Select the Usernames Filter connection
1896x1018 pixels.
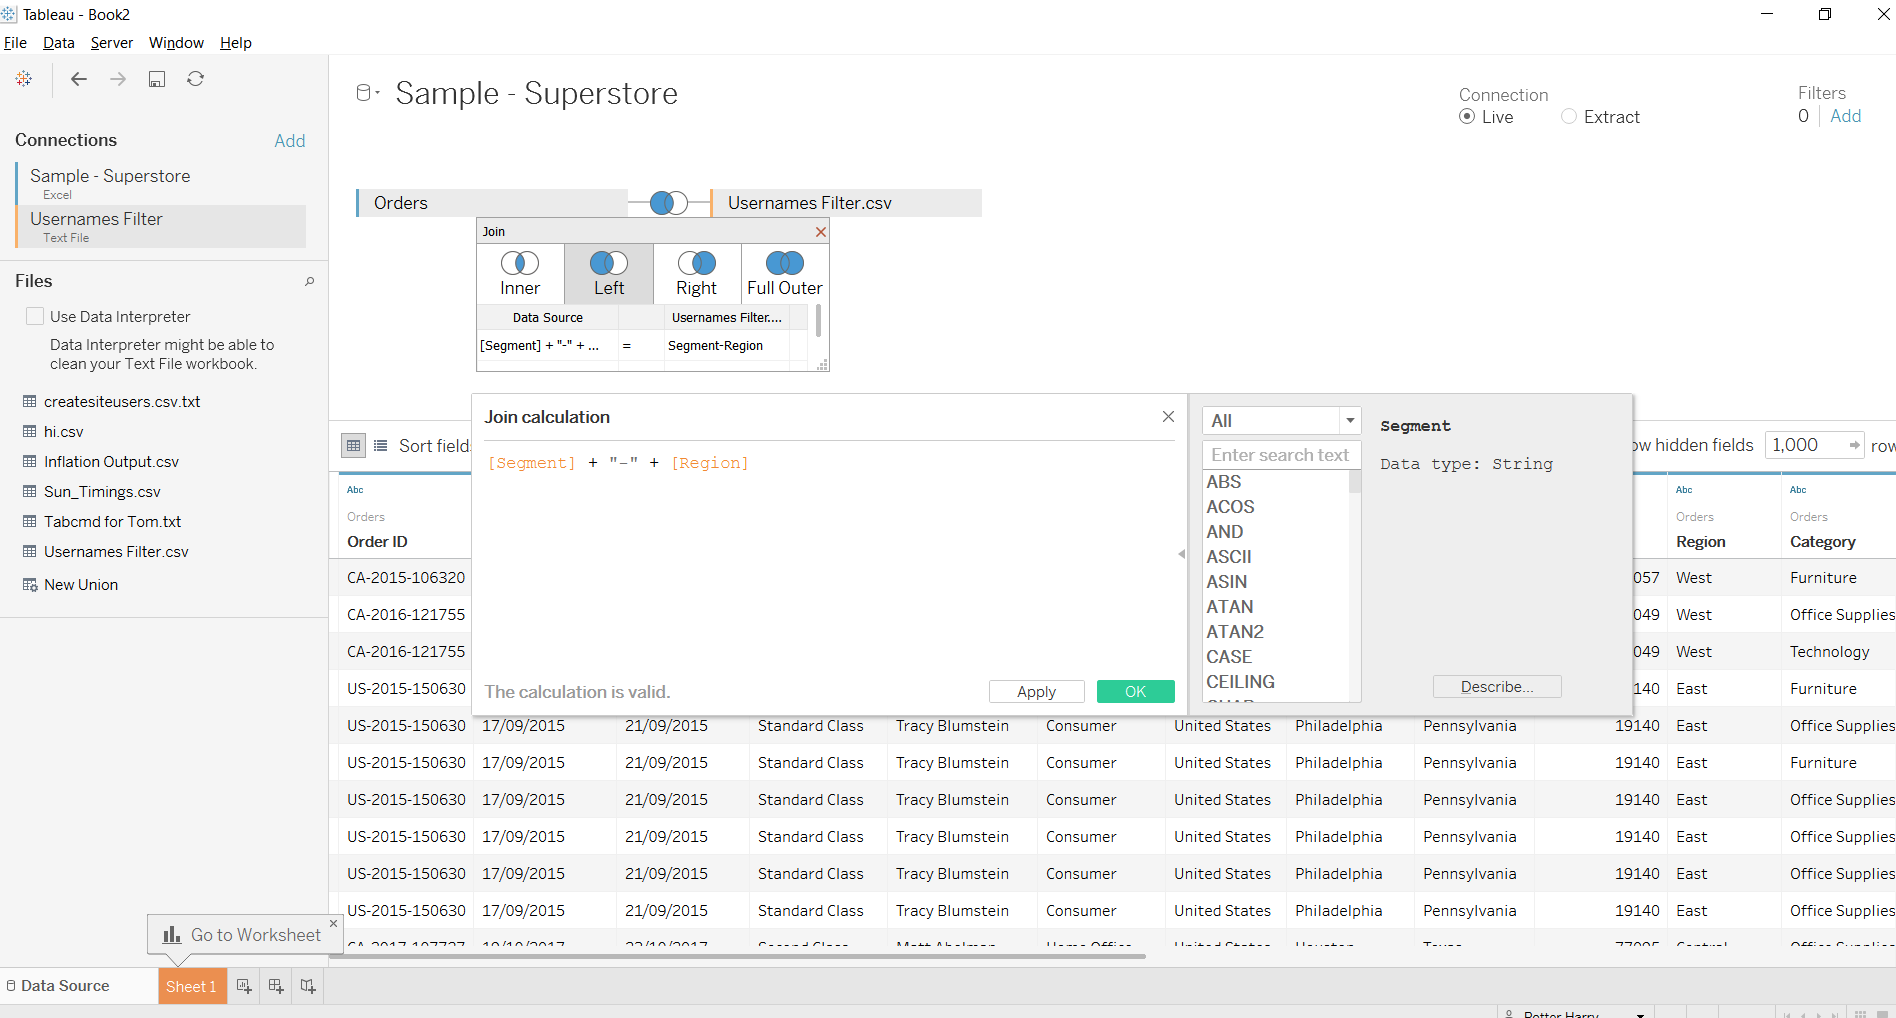pyautogui.click(x=162, y=227)
